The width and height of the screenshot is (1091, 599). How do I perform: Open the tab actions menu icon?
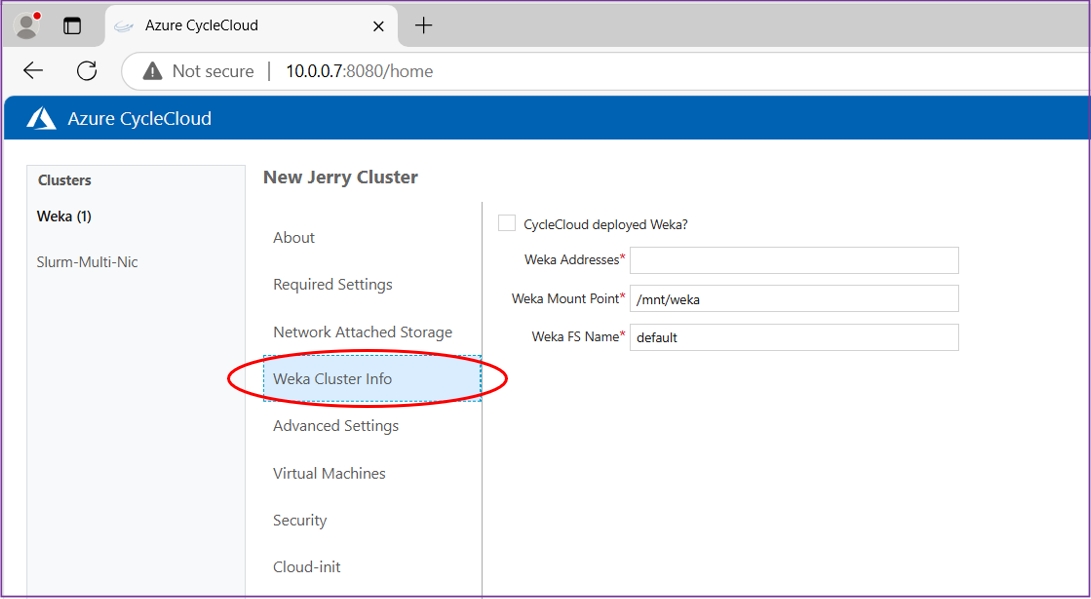tap(72, 26)
